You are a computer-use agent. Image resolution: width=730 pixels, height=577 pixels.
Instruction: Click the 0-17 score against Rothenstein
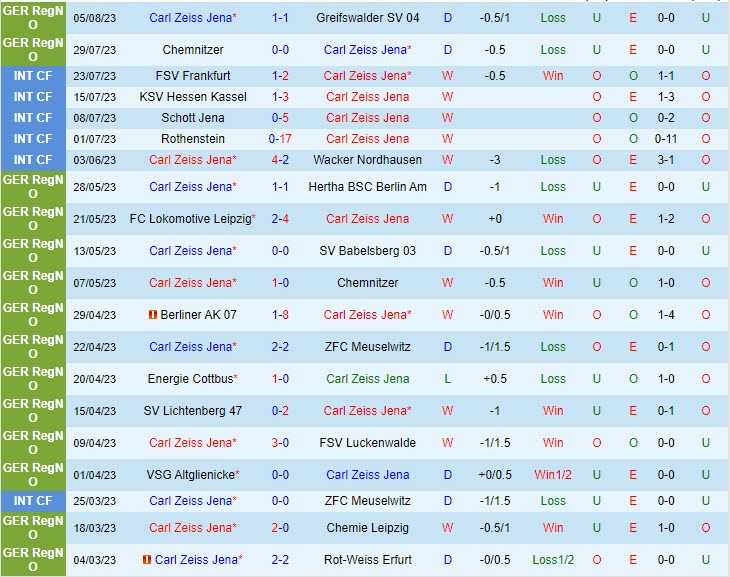pyautogui.click(x=281, y=139)
